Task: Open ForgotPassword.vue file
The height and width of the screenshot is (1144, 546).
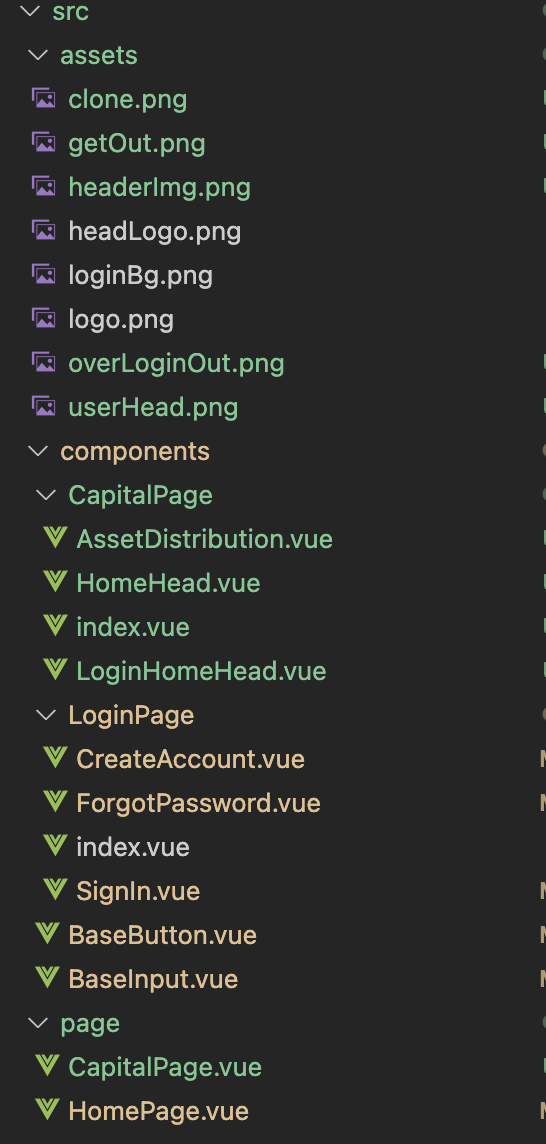Action: pos(199,803)
